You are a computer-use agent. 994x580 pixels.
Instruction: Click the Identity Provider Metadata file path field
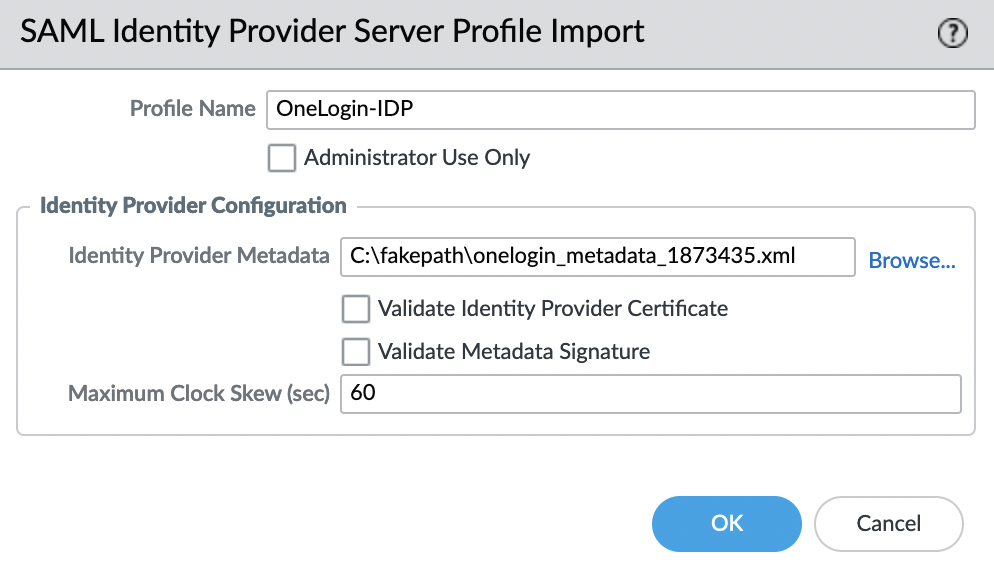[x=598, y=257]
